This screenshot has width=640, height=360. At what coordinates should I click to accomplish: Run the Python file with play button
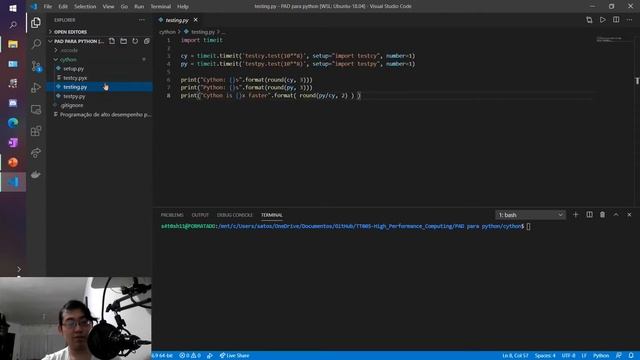(x=602, y=20)
